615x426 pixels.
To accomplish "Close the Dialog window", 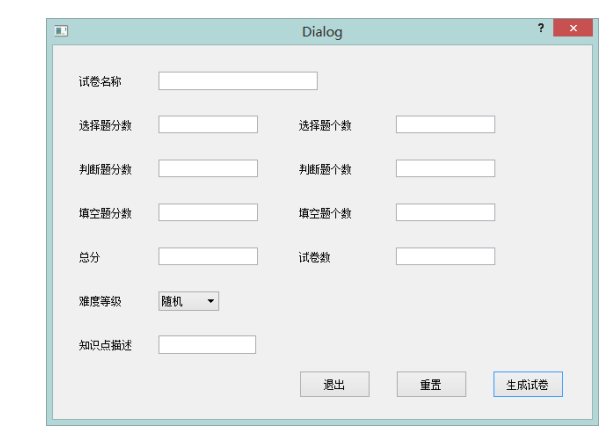I will (573, 29).
